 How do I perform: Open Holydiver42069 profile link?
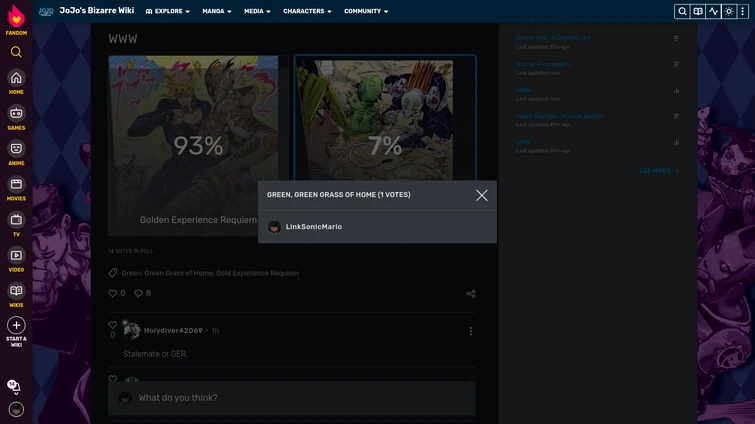tap(173, 331)
